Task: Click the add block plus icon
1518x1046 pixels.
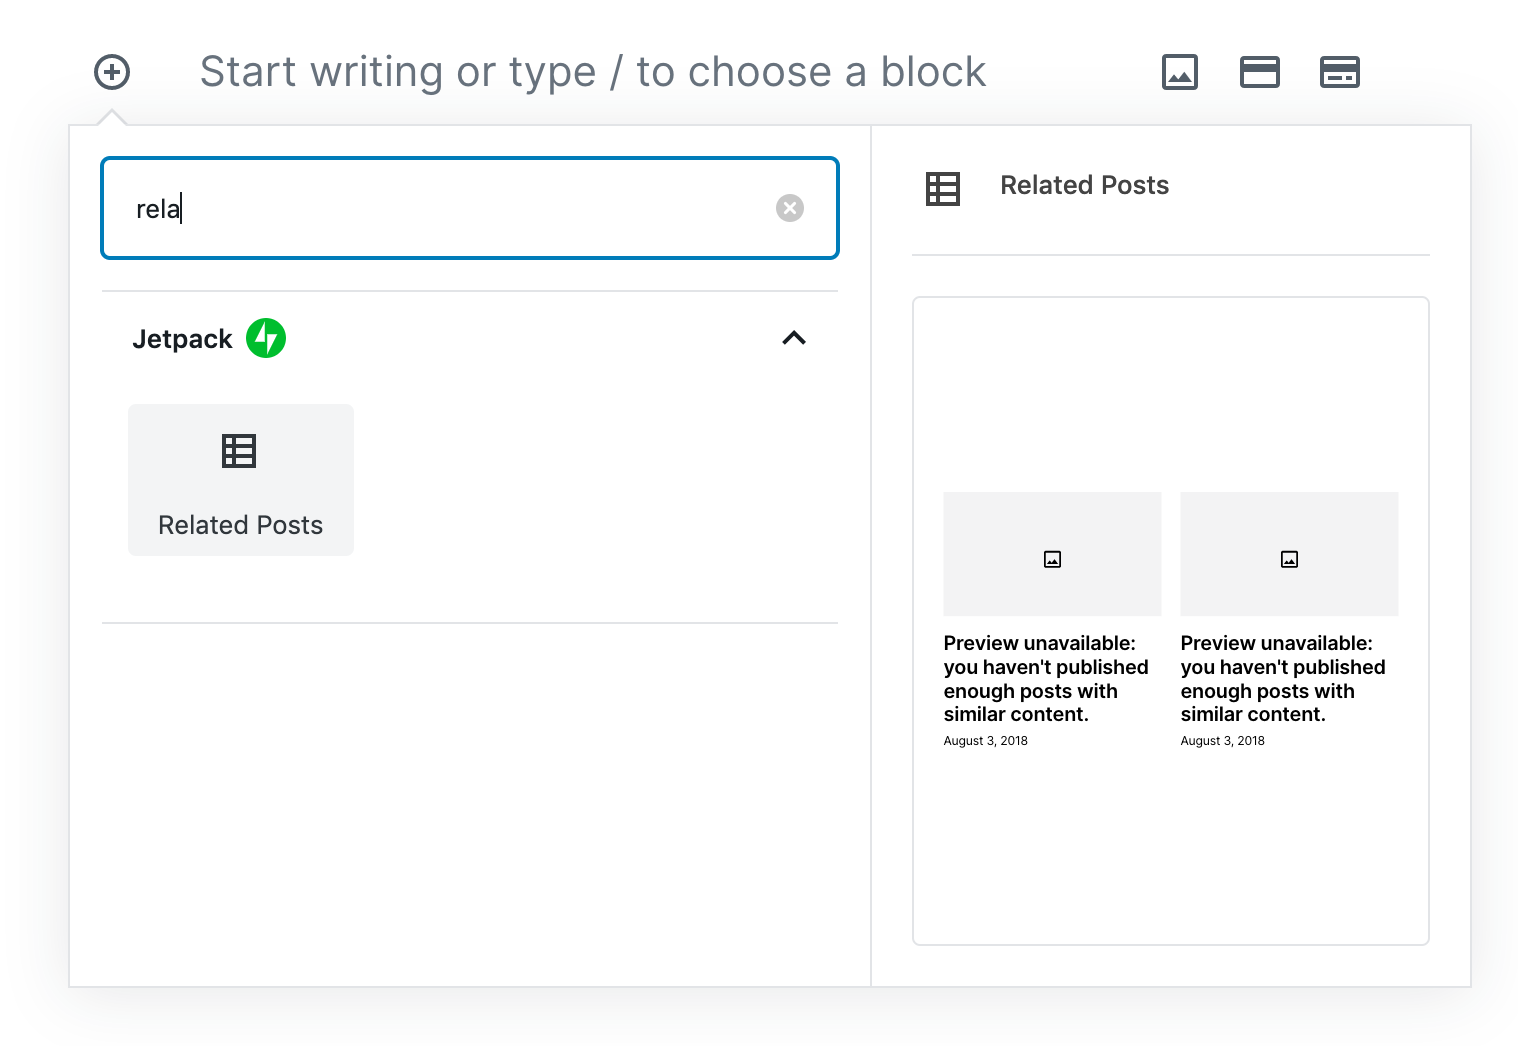Action: click(112, 72)
